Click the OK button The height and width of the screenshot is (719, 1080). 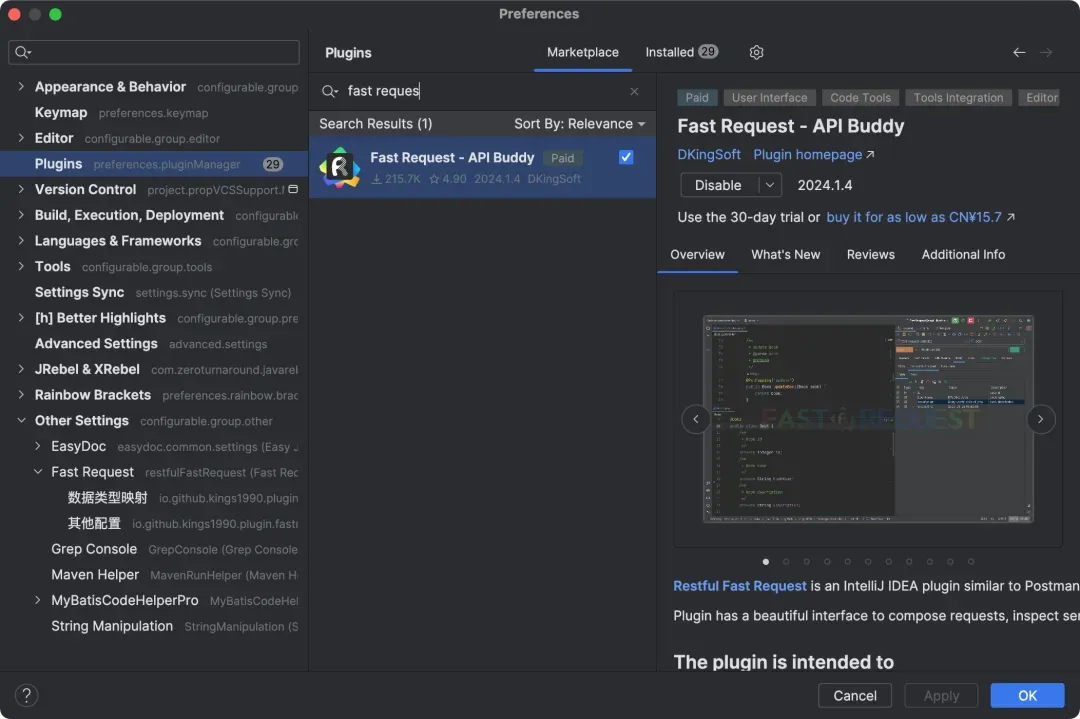pyautogui.click(x=1027, y=696)
